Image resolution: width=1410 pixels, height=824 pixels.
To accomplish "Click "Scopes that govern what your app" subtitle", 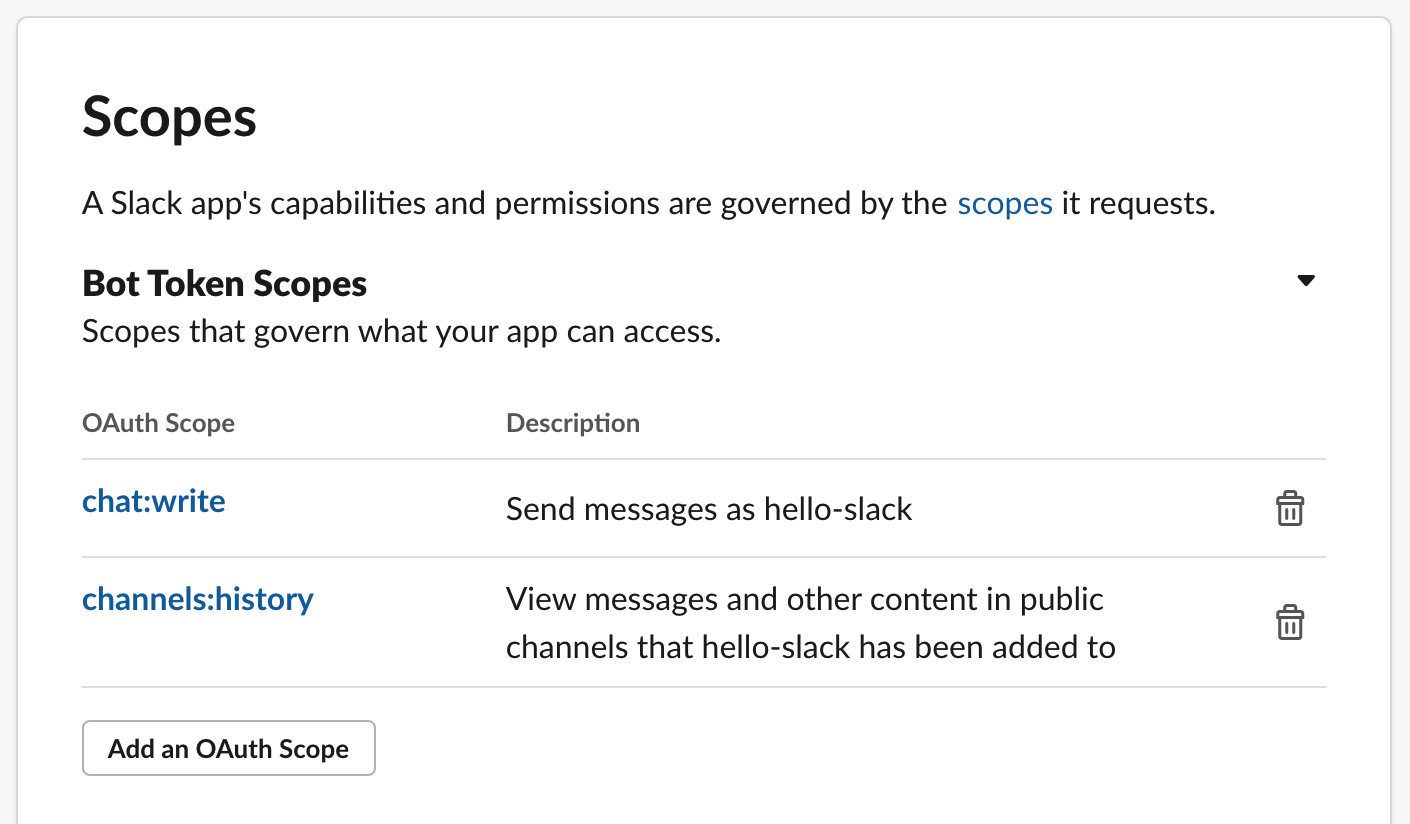I will [x=401, y=332].
